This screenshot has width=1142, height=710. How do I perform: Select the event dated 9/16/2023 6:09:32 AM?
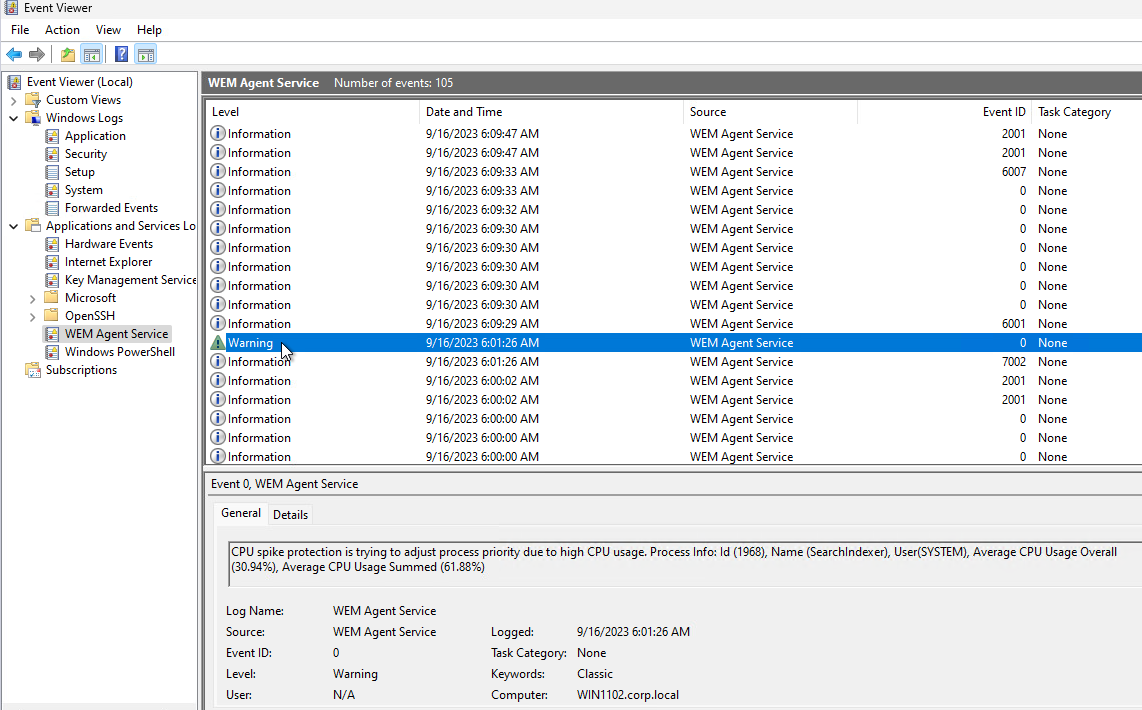pyautogui.click(x=674, y=210)
